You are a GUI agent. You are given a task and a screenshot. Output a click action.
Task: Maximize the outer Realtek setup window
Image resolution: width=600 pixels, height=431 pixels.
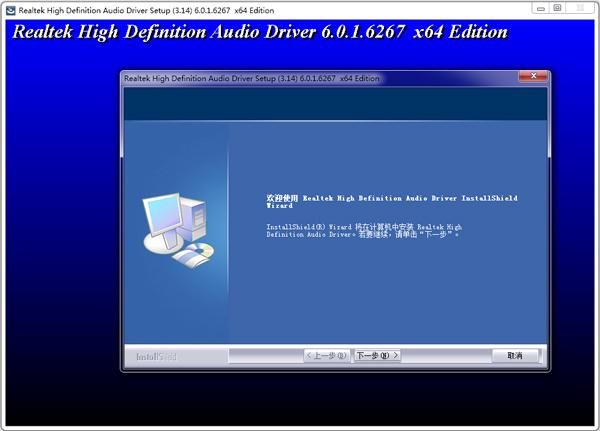coord(558,8)
